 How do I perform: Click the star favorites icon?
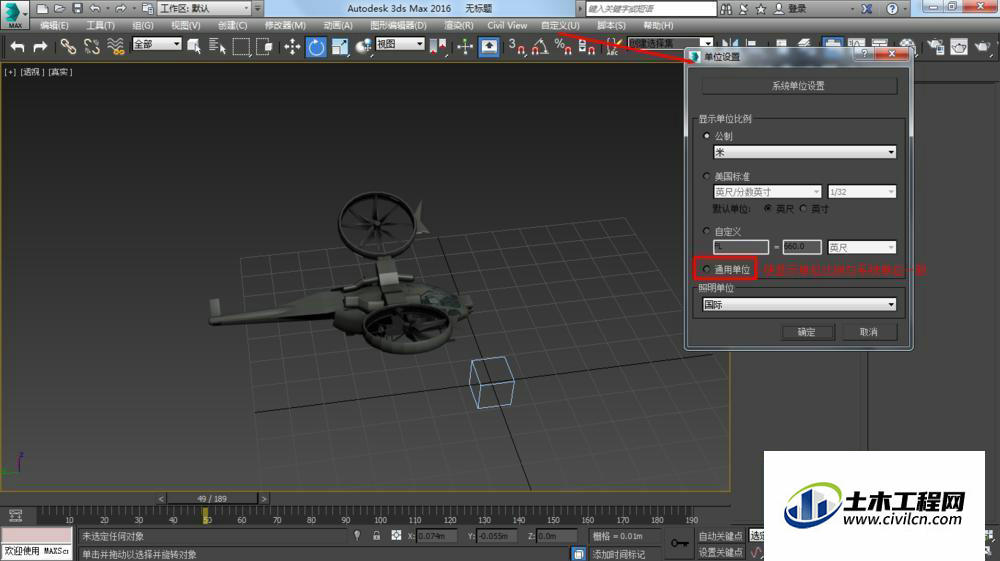pyautogui.click(x=760, y=9)
